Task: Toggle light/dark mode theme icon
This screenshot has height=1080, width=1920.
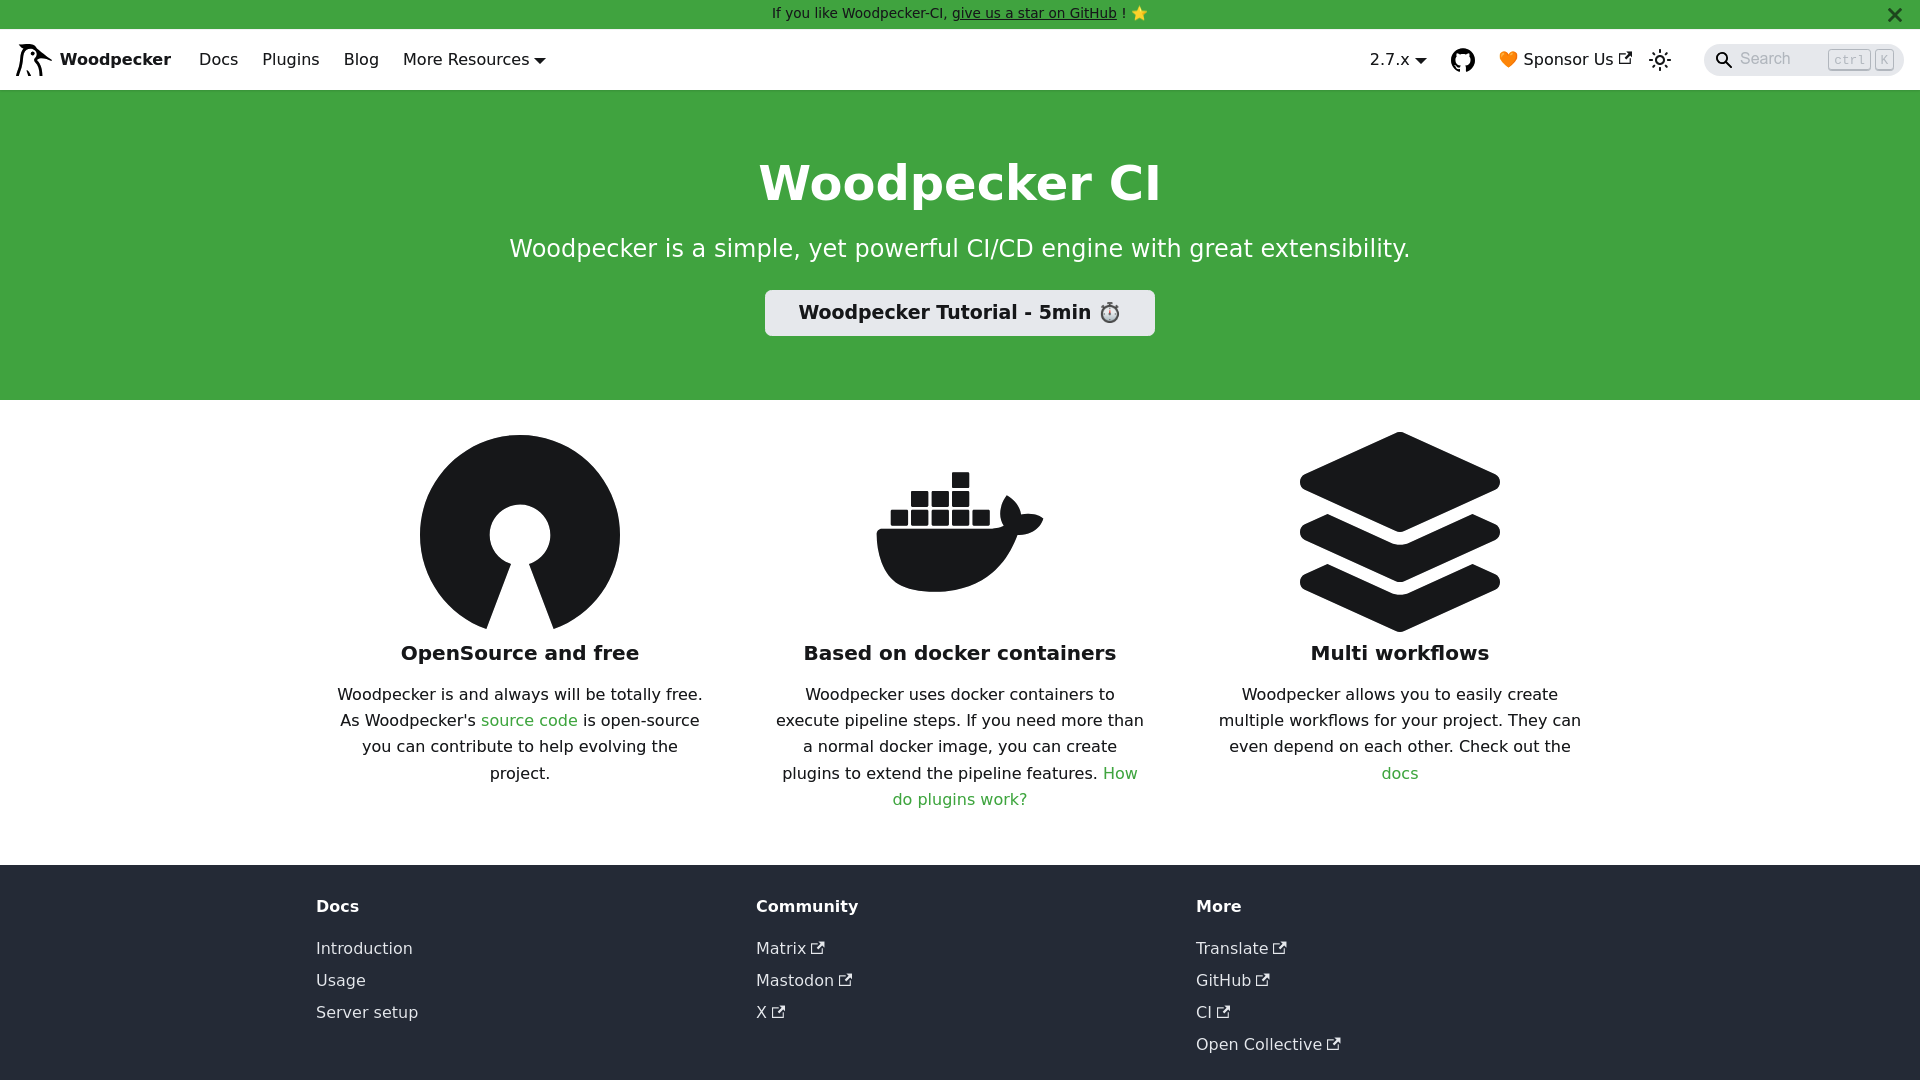Action: click(x=1659, y=59)
